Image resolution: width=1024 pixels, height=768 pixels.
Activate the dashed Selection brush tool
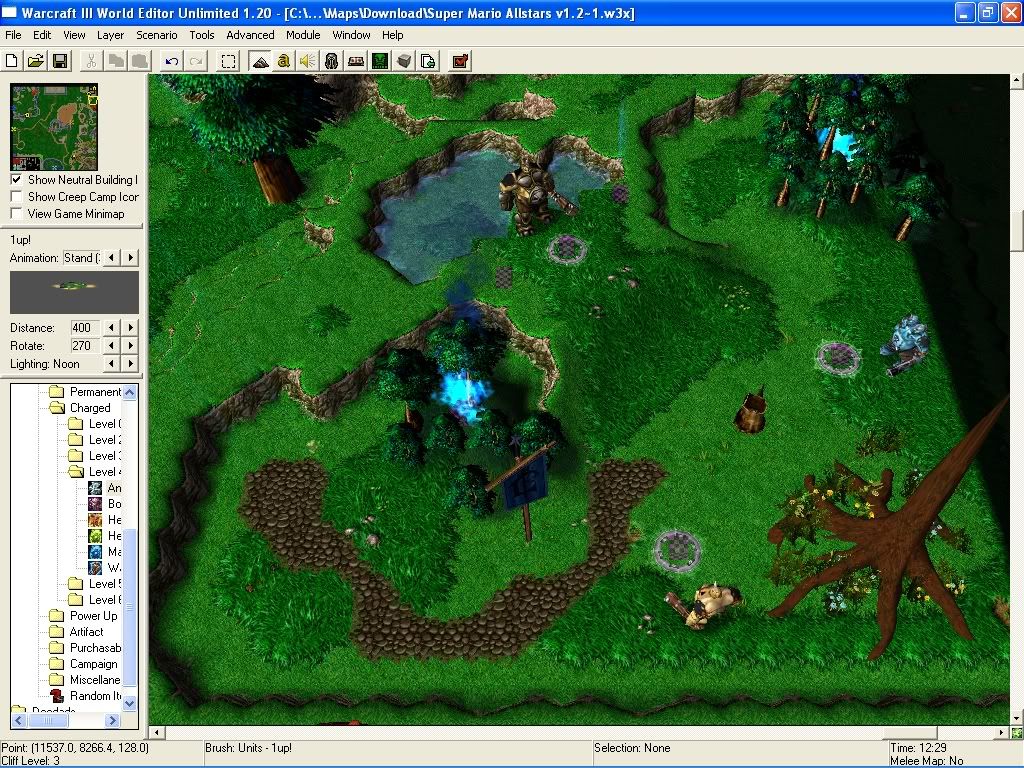tap(228, 61)
